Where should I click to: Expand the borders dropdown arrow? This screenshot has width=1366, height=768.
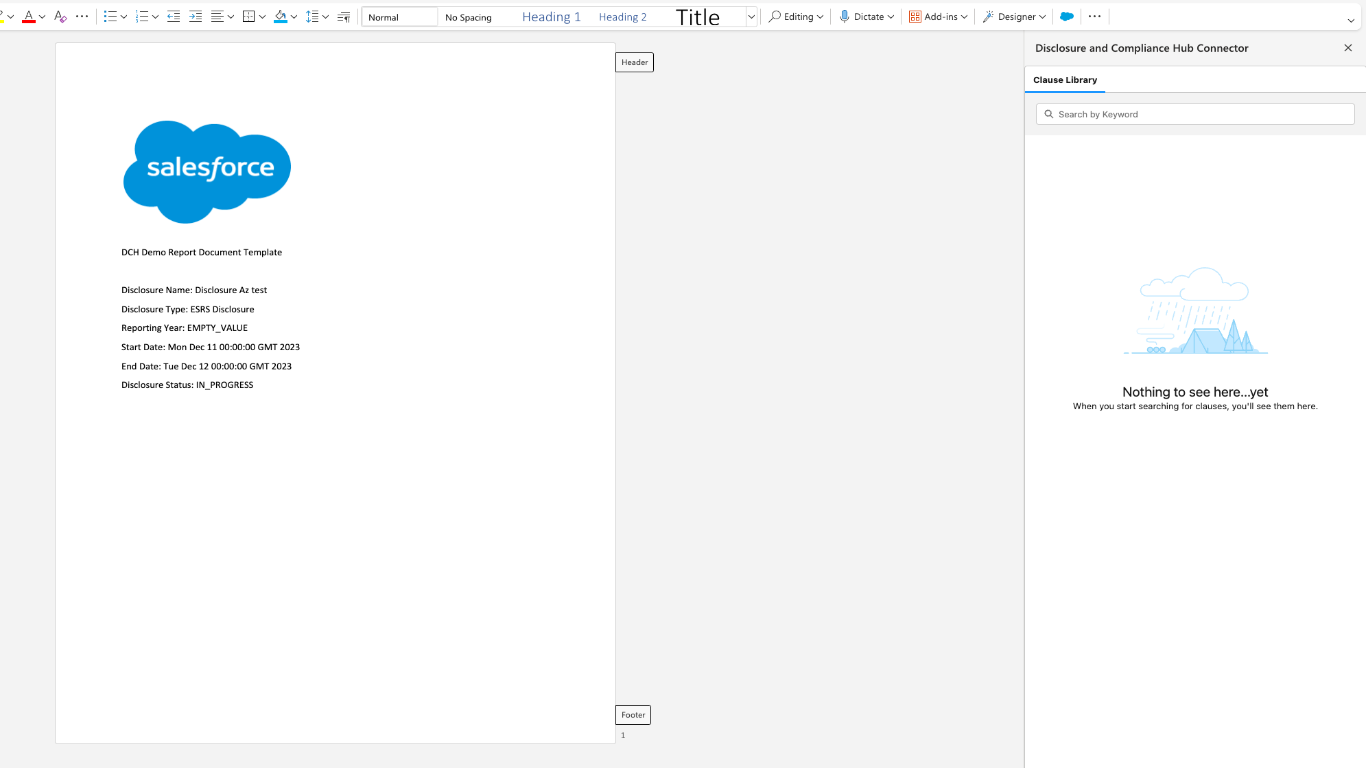pos(263,17)
